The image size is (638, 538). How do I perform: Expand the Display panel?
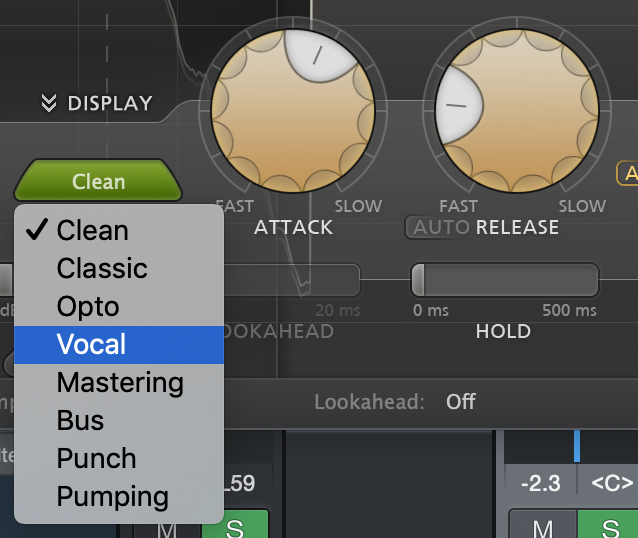(x=97, y=103)
